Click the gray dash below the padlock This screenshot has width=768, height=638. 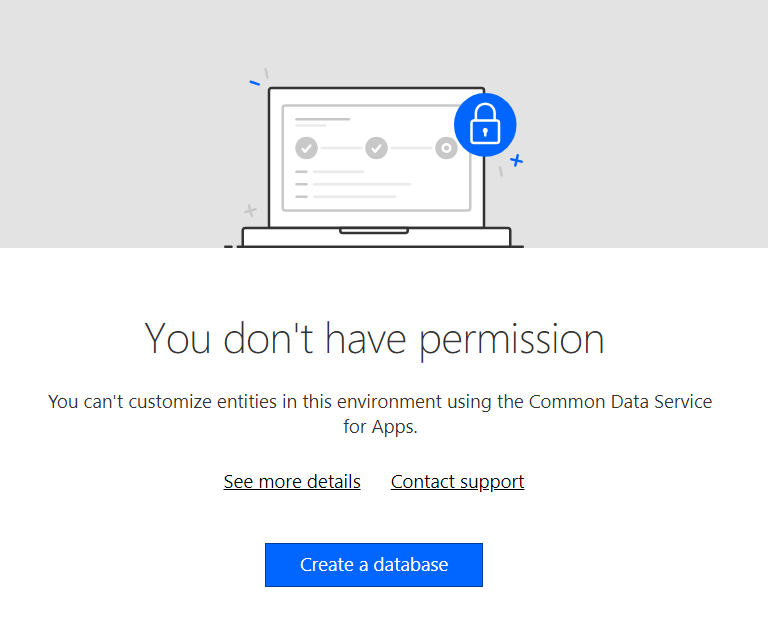pos(501,171)
